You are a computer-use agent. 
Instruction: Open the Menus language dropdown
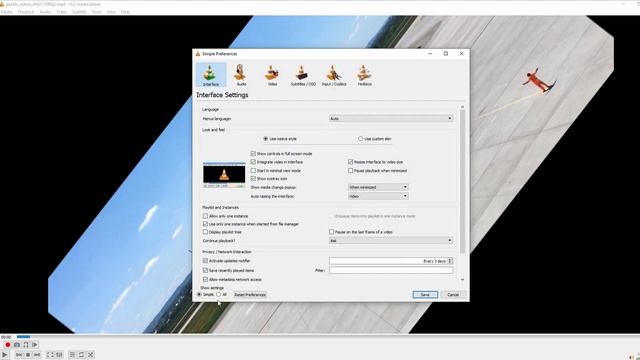[x=391, y=118]
